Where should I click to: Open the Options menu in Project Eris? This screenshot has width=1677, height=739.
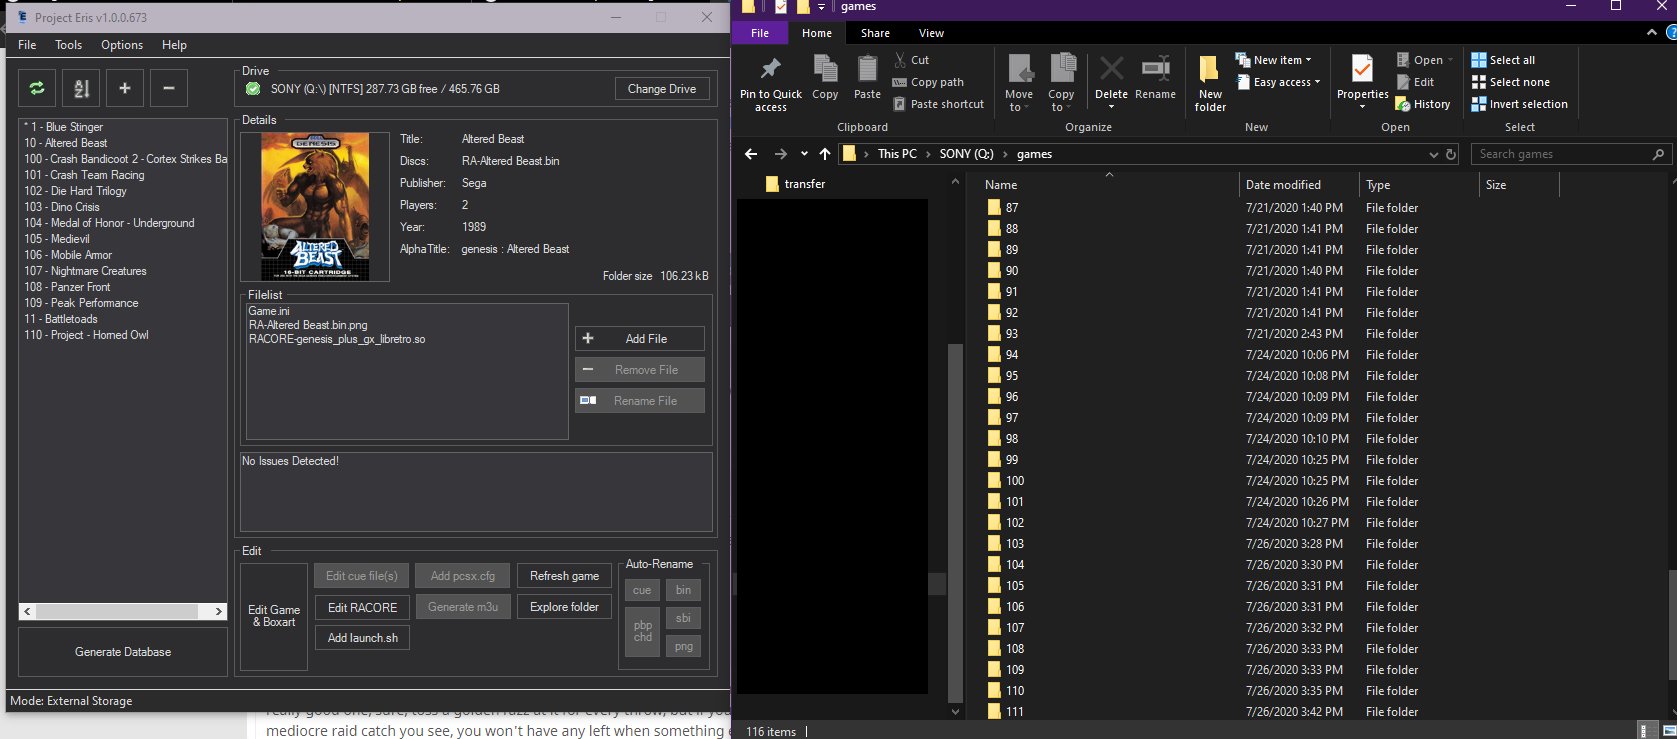[x=122, y=45]
